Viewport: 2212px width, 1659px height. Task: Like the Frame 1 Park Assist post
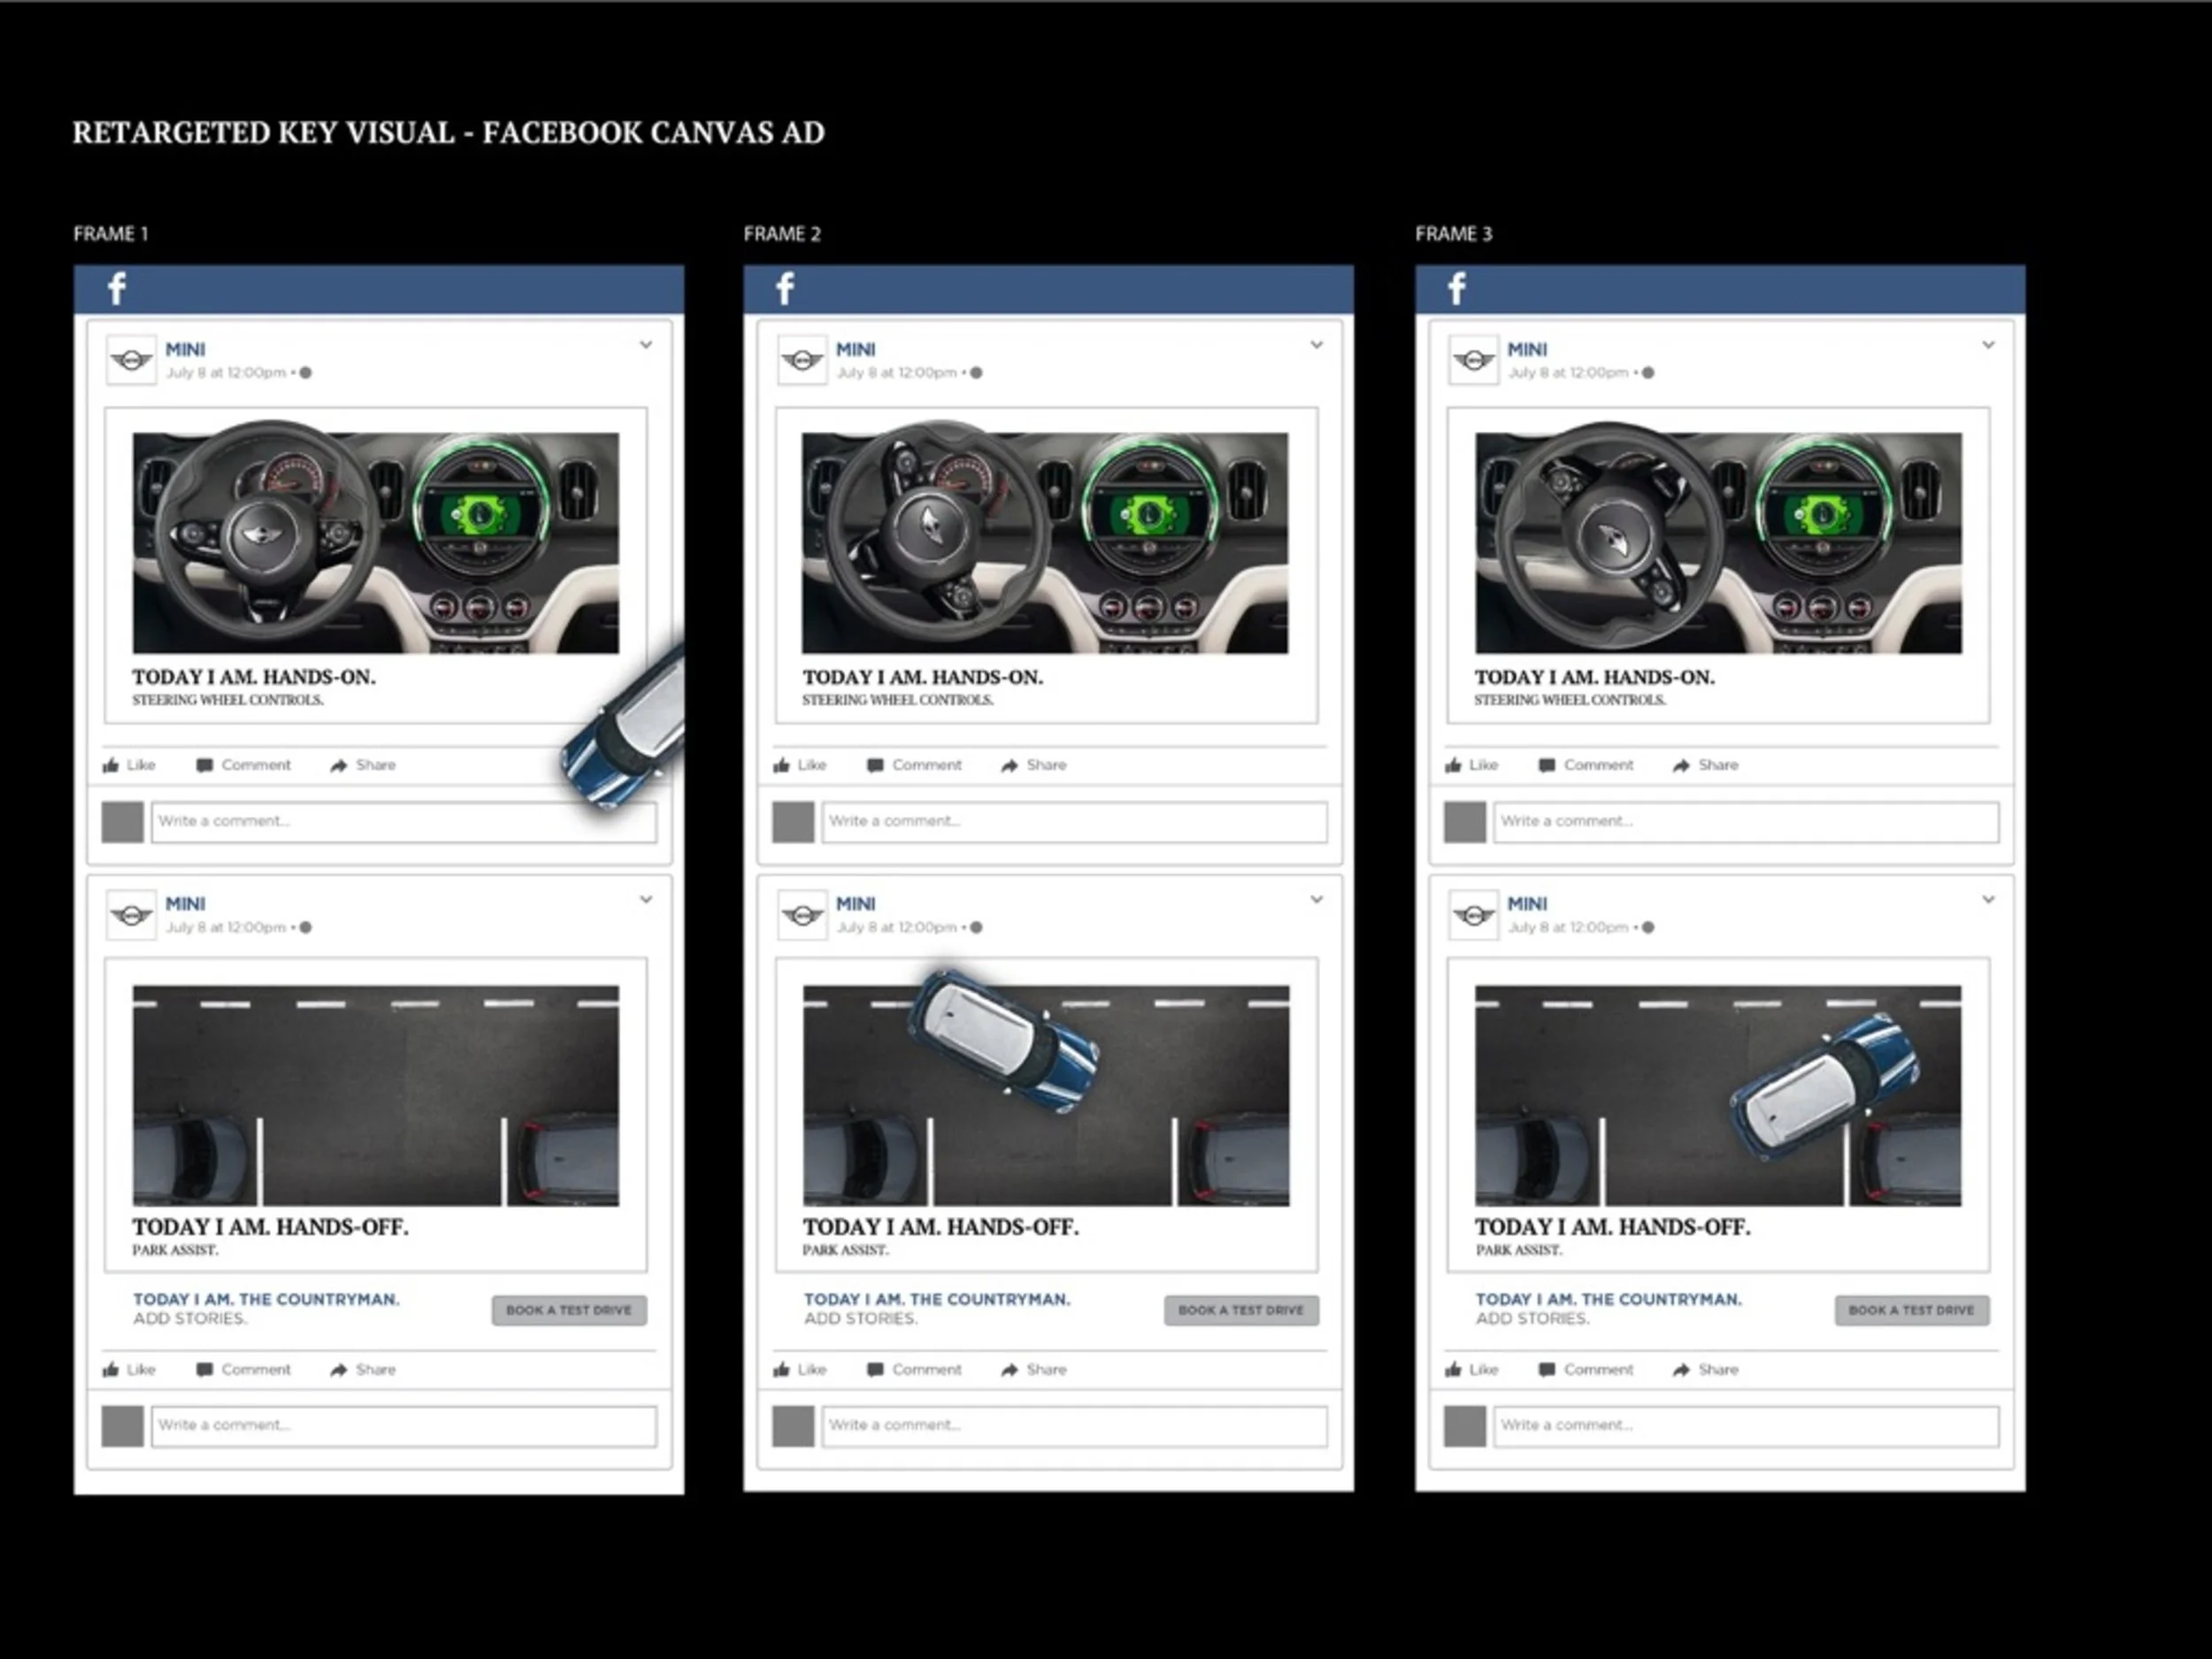[129, 1370]
